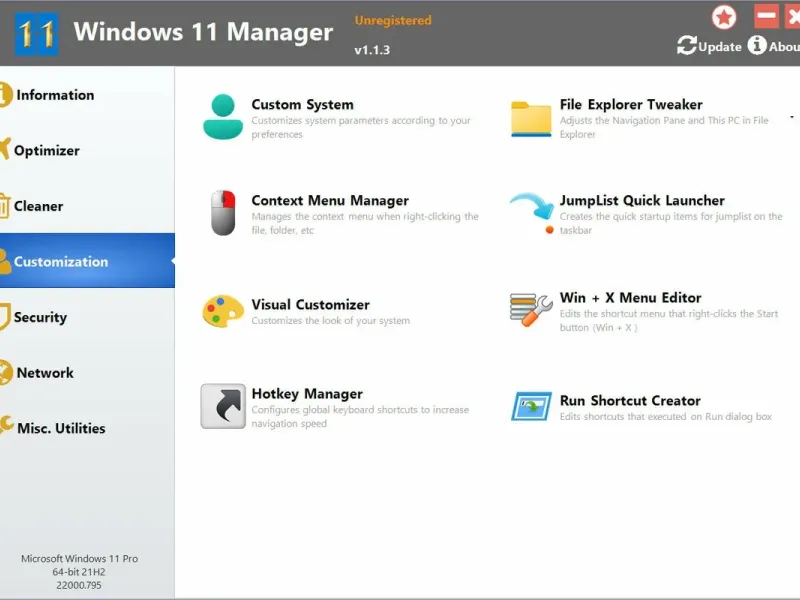Select the highlighted Customization tab
The image size is (800, 600).
[x=61, y=262]
